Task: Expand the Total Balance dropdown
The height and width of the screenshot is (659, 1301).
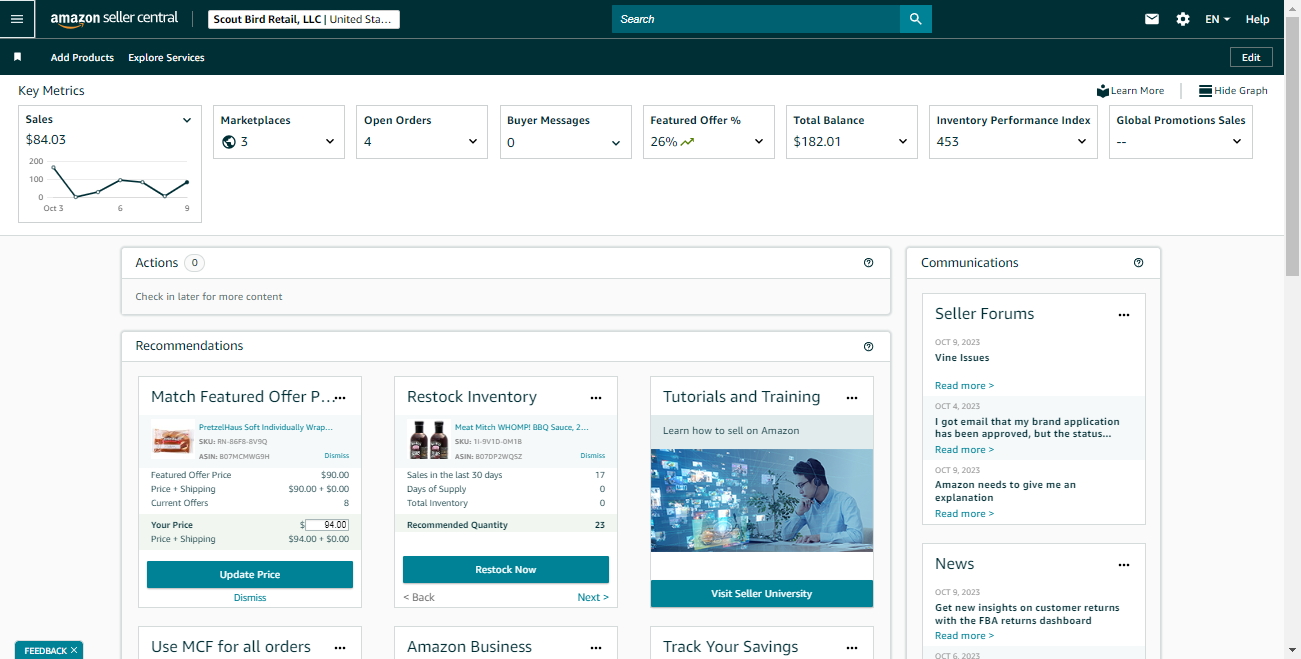Action: click(903, 142)
